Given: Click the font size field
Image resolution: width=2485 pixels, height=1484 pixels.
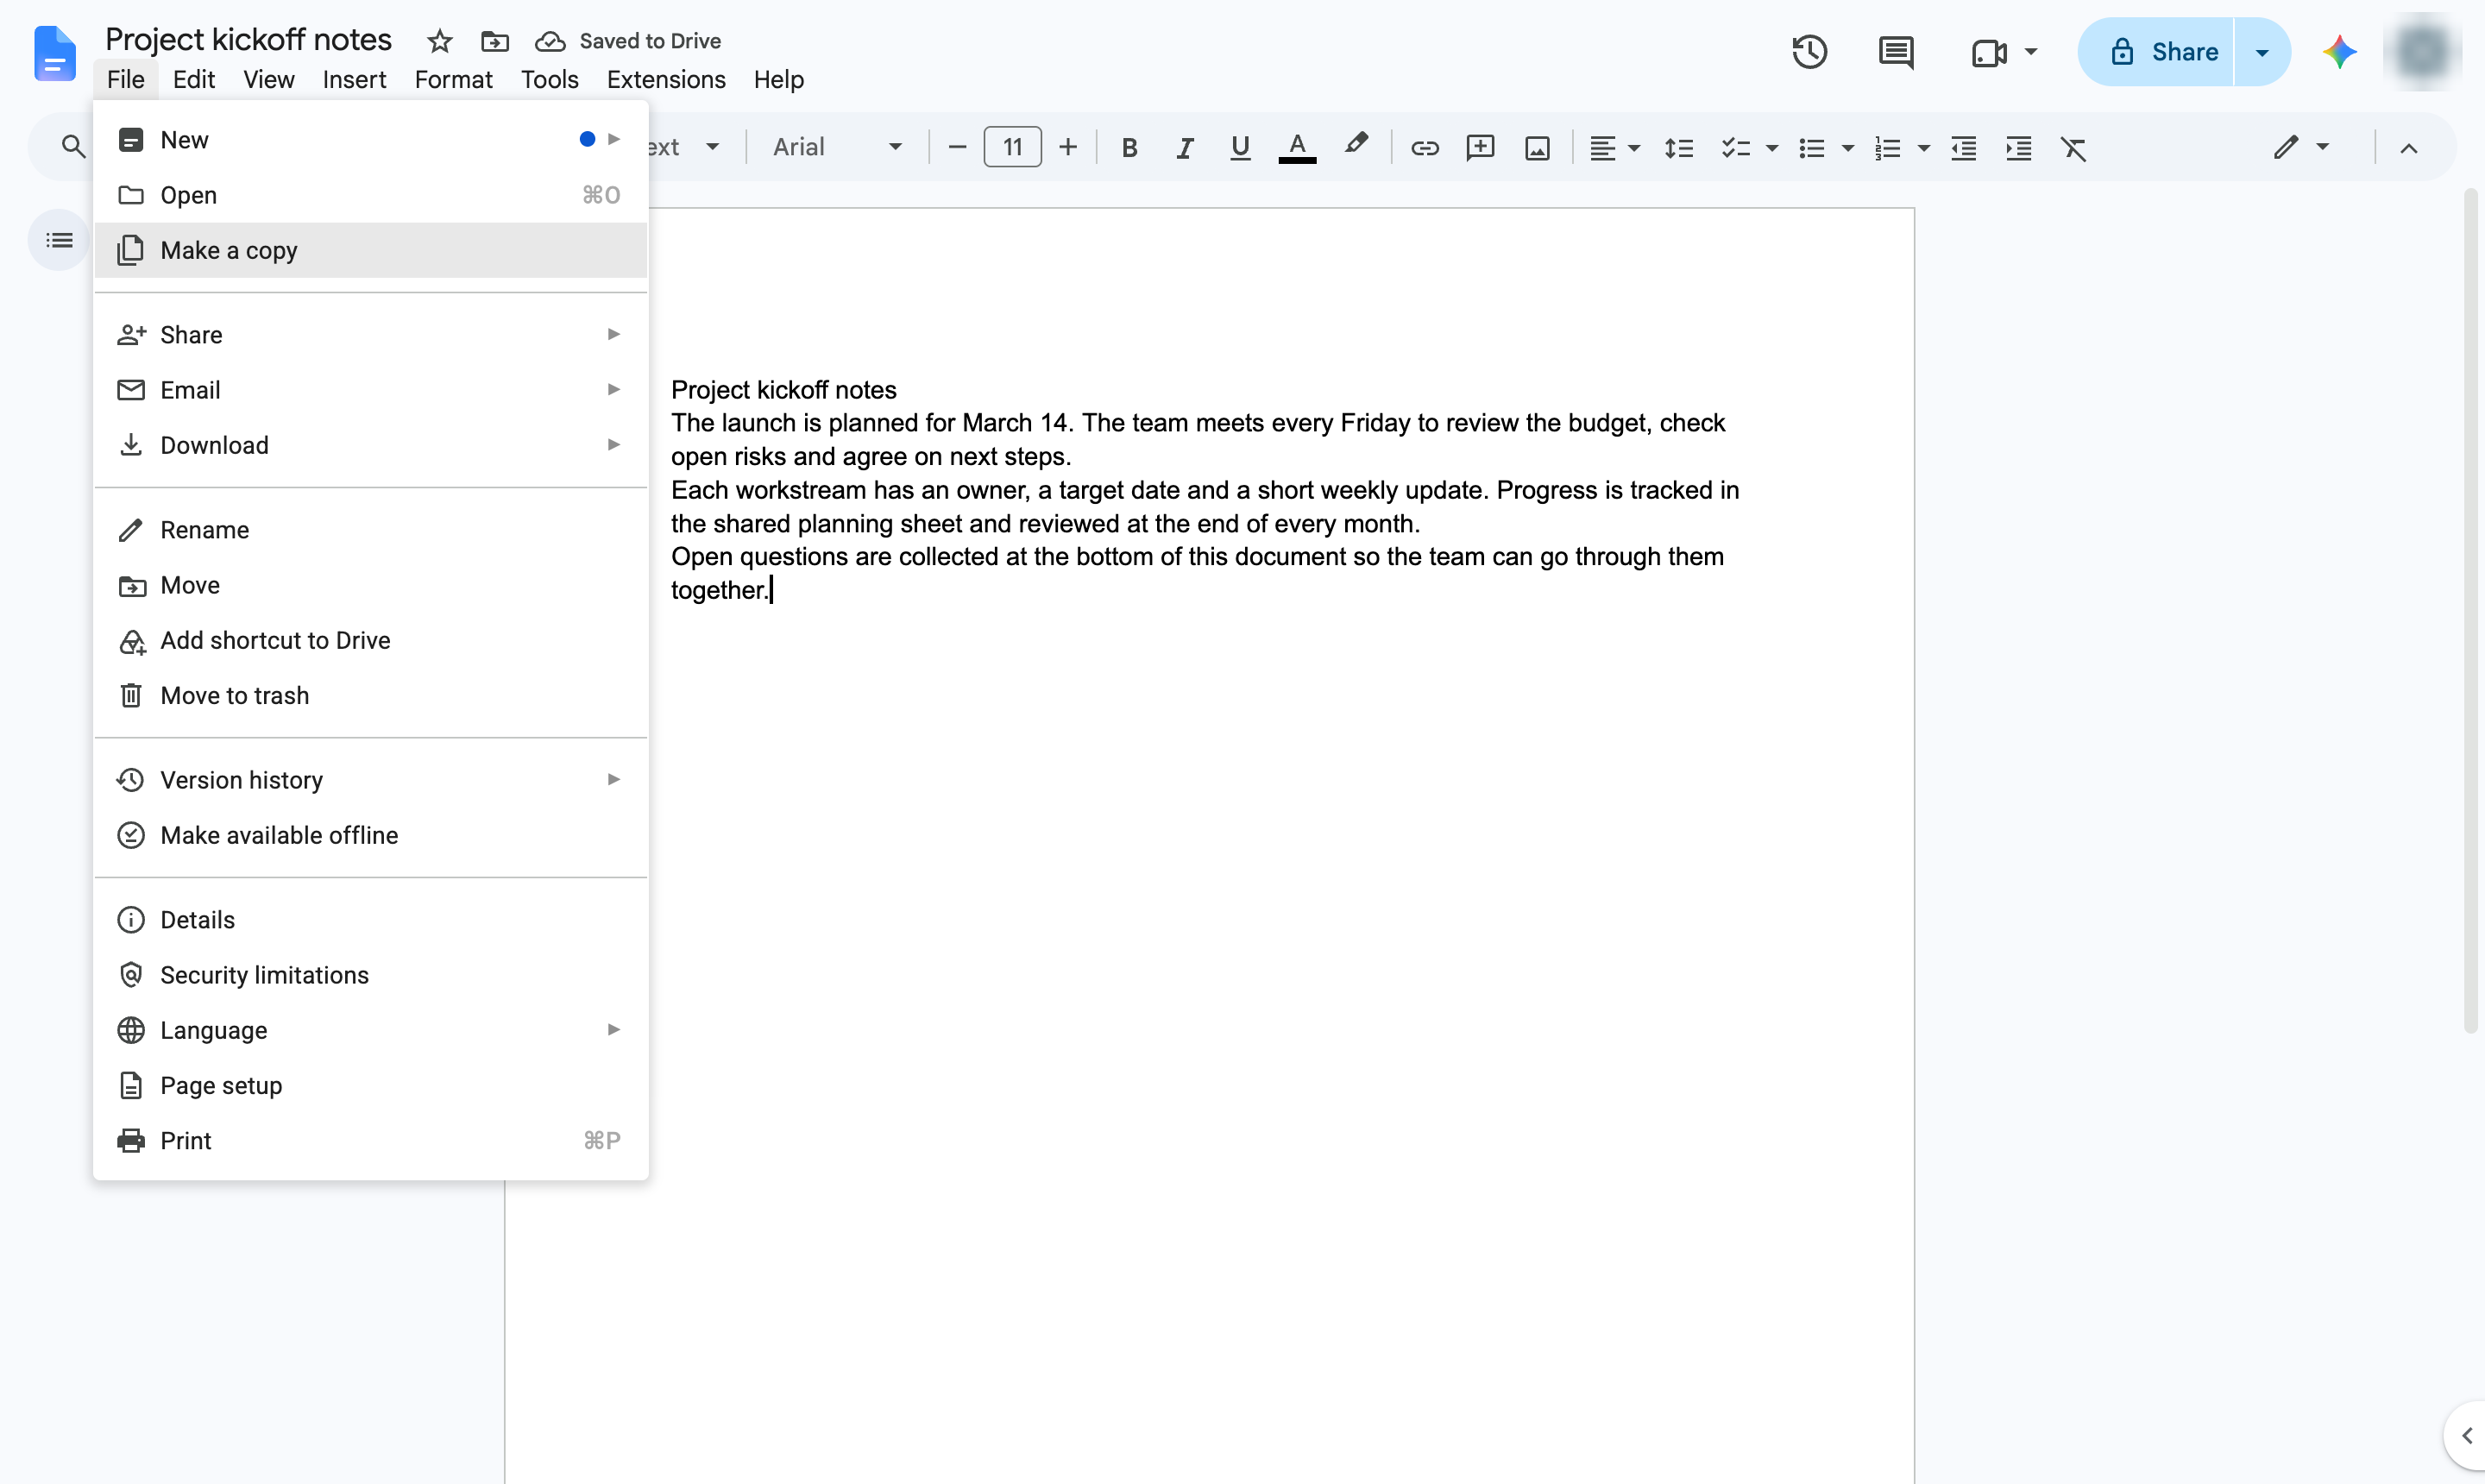Looking at the screenshot, I should coord(1012,147).
